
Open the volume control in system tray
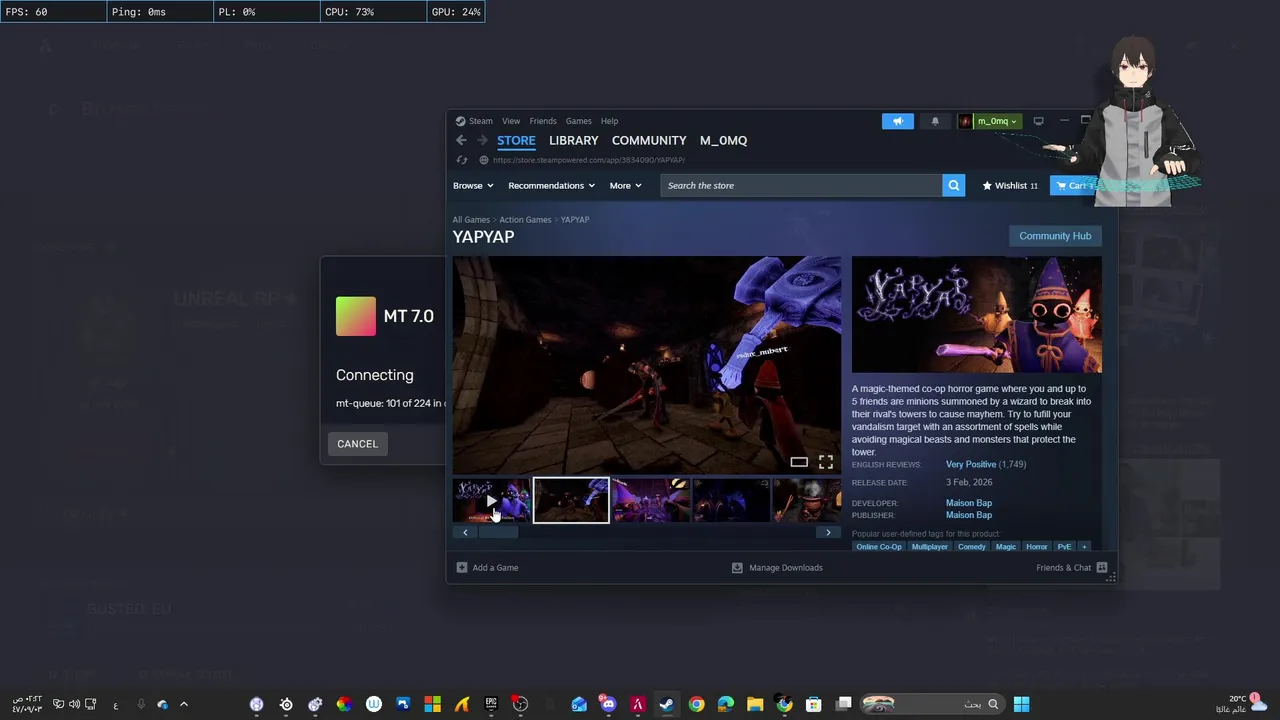point(74,704)
